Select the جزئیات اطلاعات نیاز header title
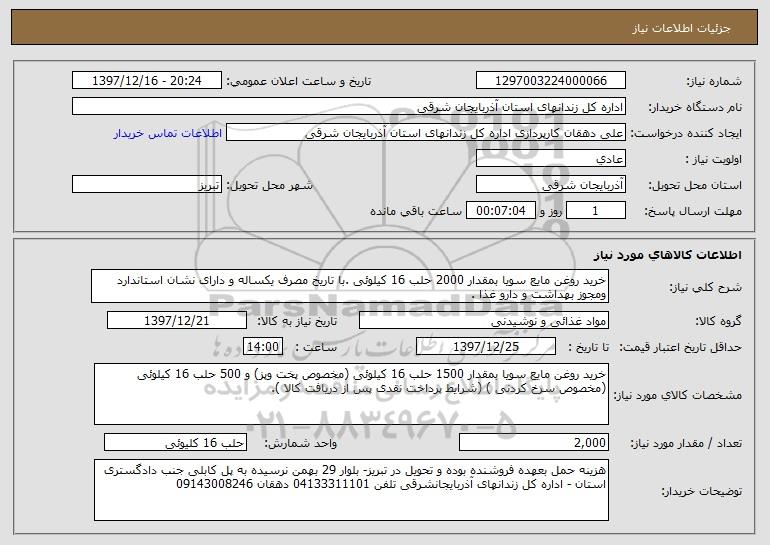This screenshot has height=545, width=770. tap(681, 28)
